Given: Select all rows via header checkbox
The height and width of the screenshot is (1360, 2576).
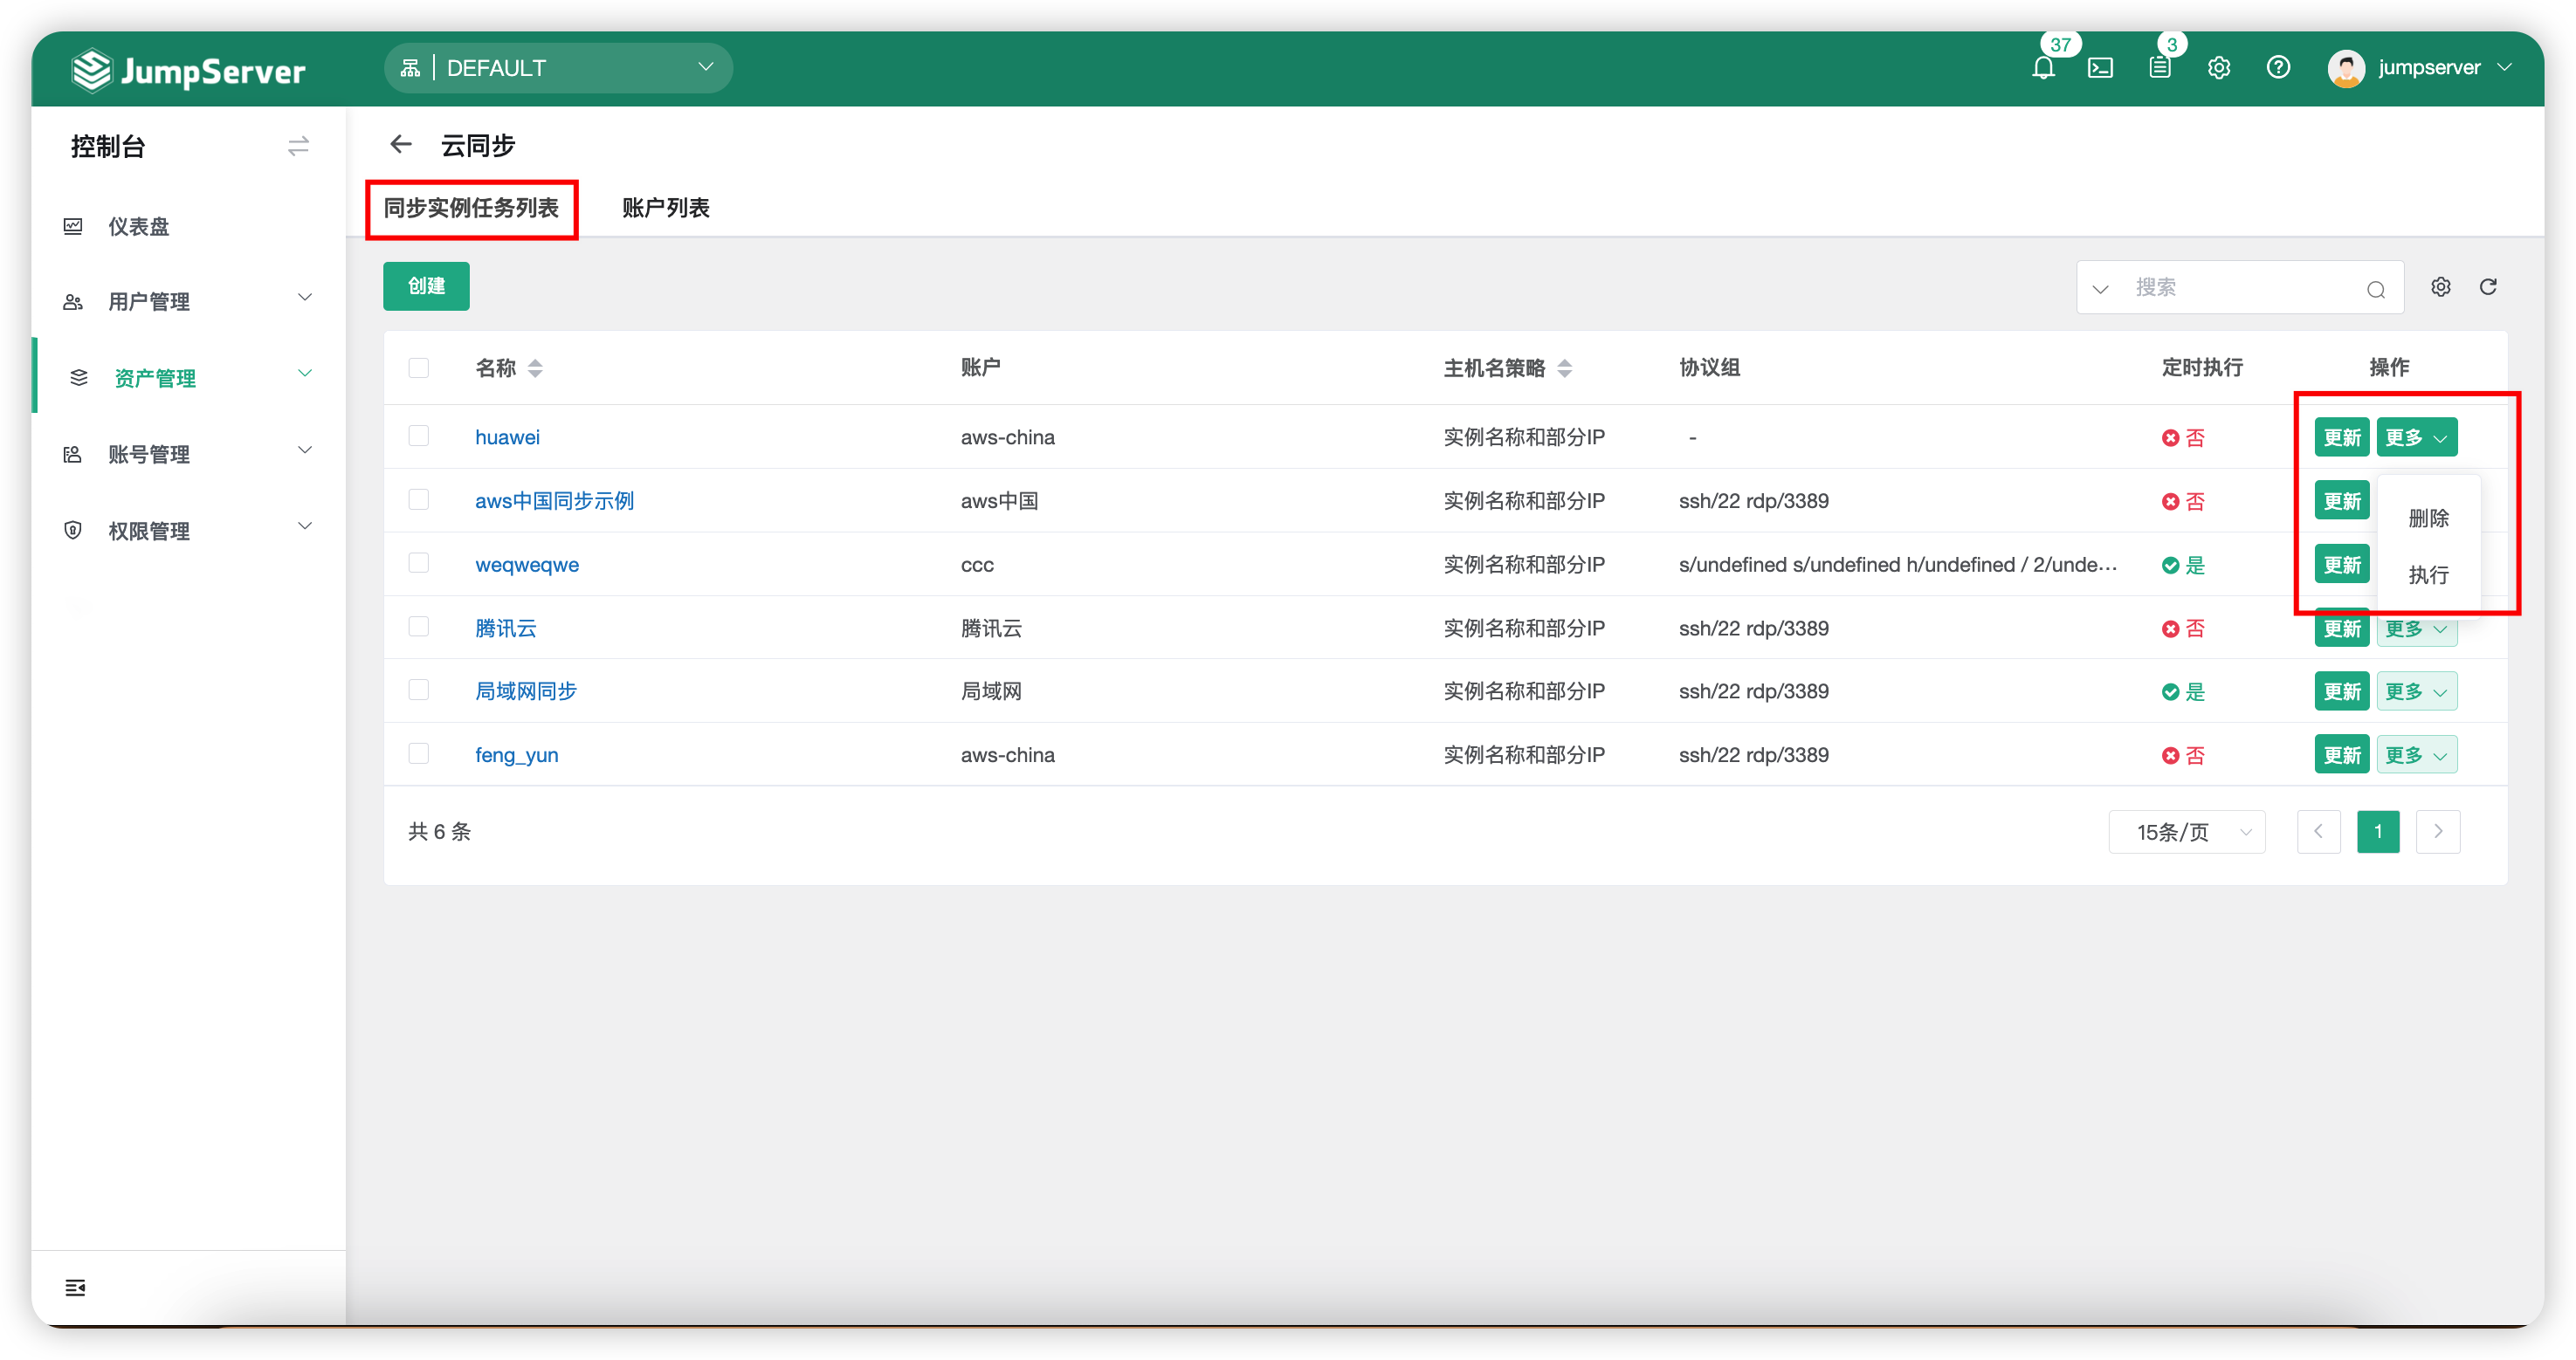Looking at the screenshot, I should point(419,368).
